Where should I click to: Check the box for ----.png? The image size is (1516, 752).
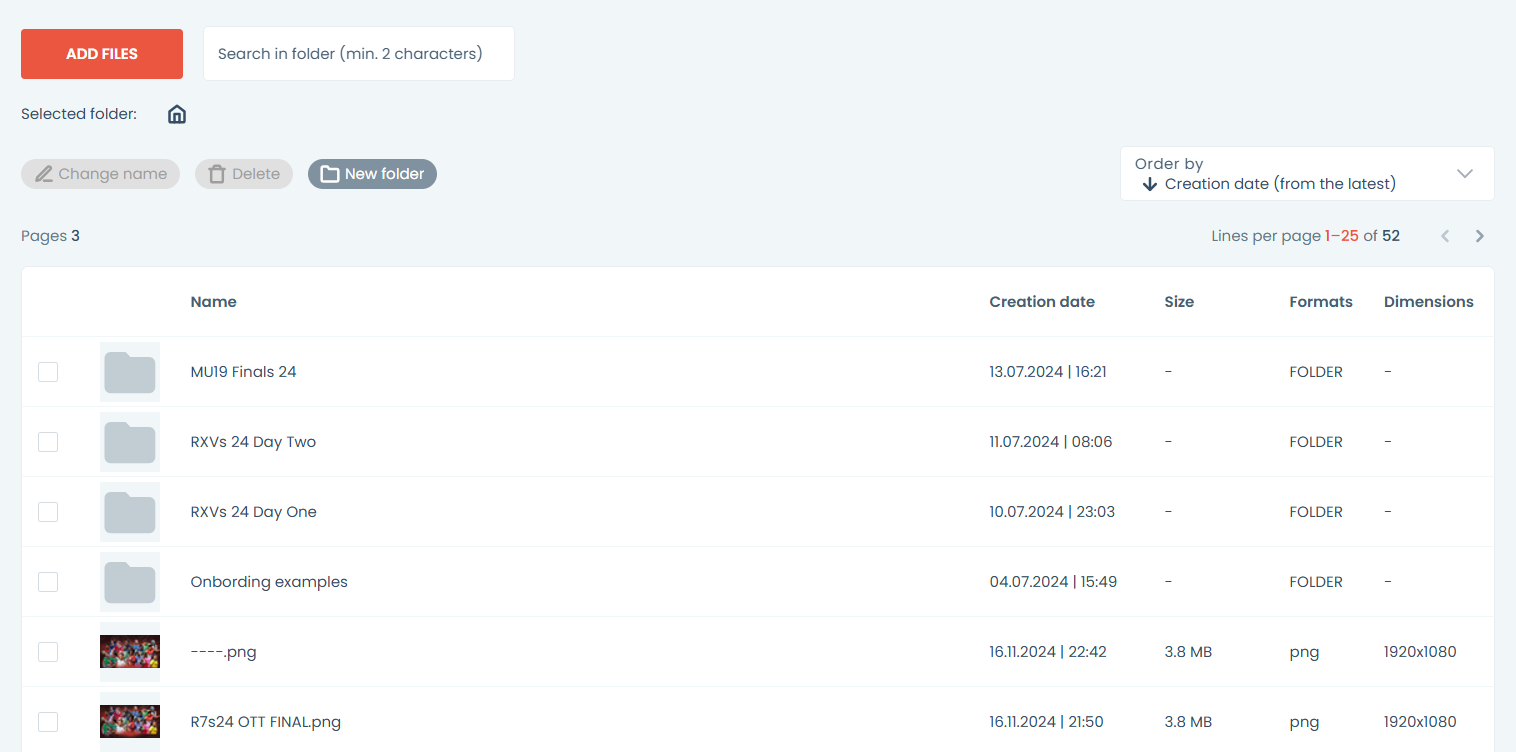[48, 652]
